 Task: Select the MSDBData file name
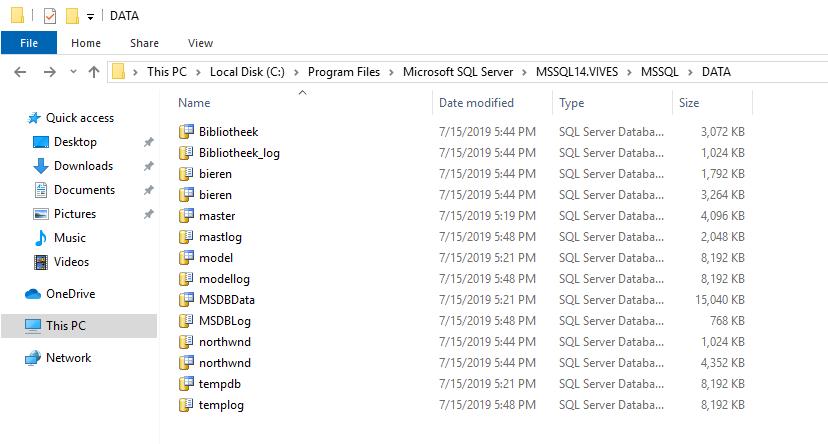[227, 300]
